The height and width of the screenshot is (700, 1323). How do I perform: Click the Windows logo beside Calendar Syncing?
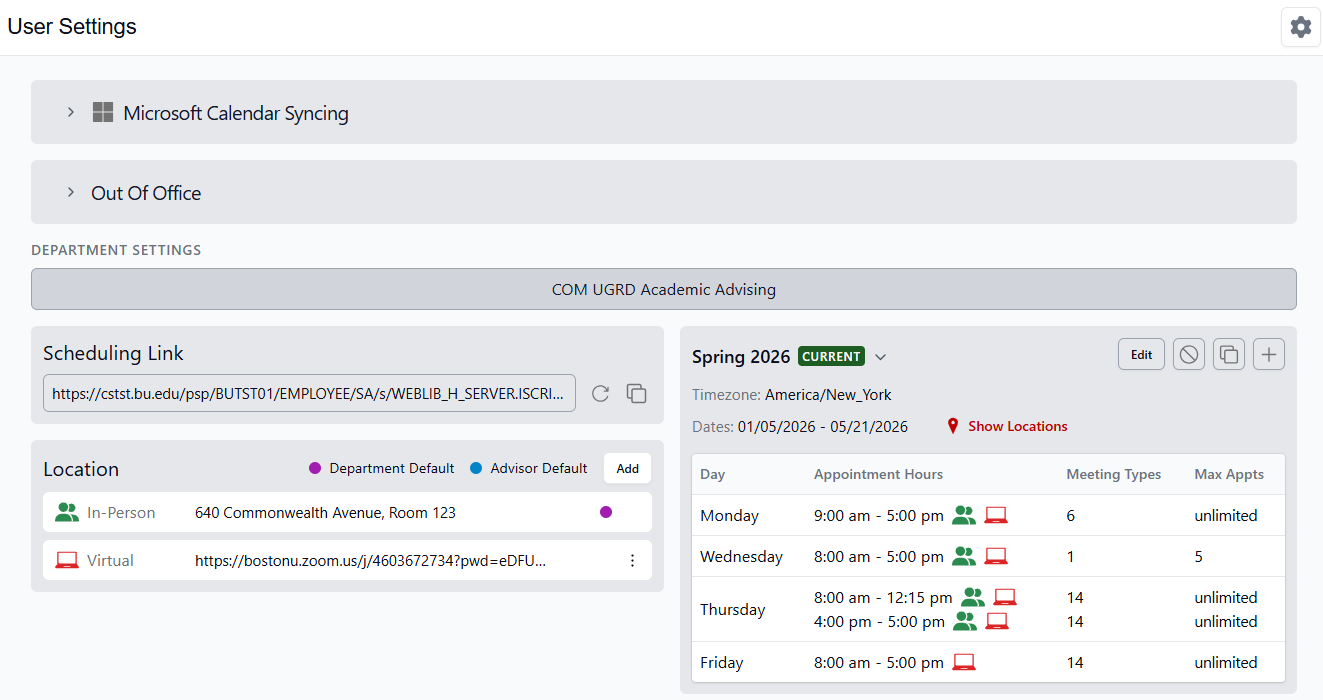(103, 112)
